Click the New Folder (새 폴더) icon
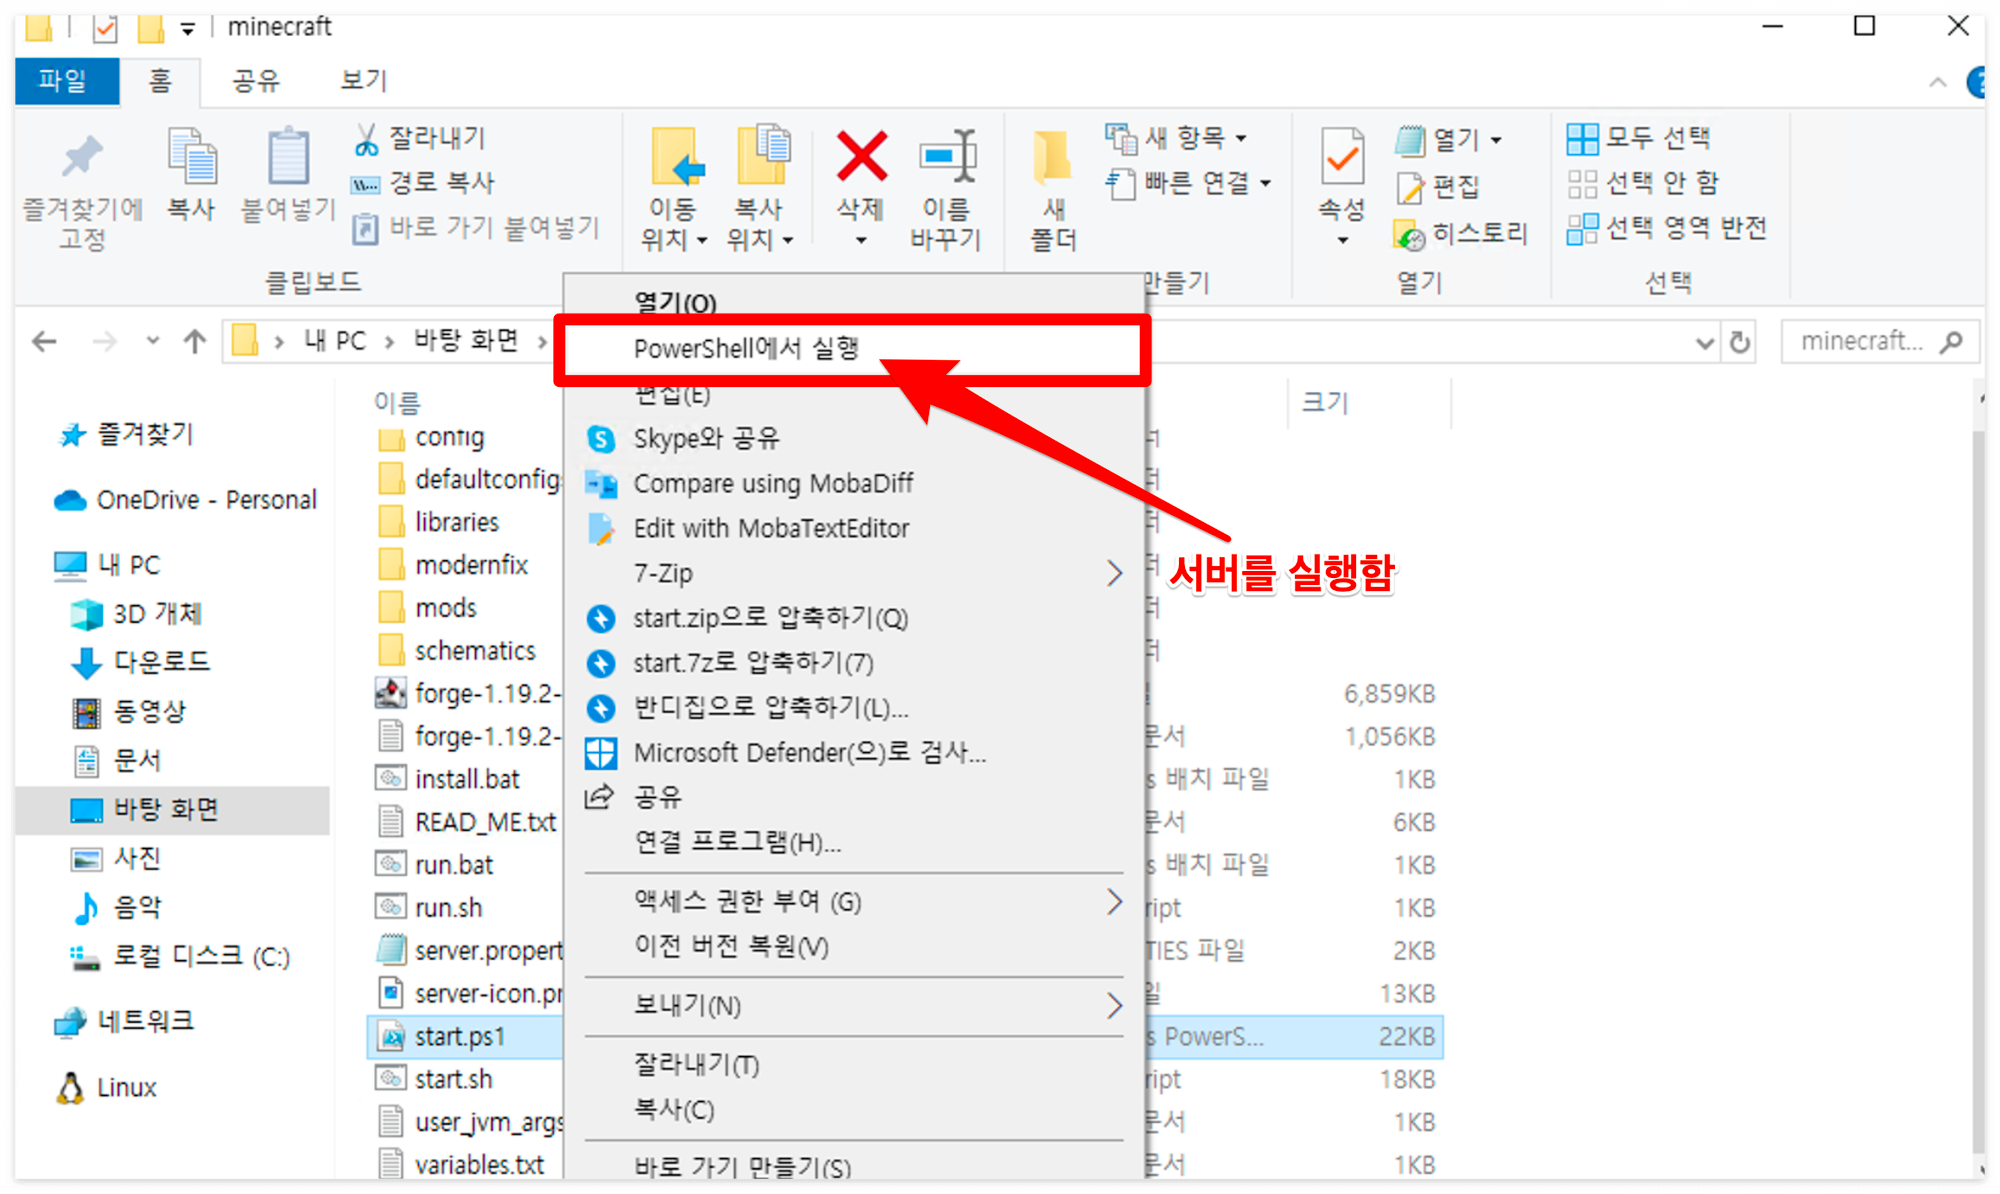 pyautogui.click(x=1052, y=157)
